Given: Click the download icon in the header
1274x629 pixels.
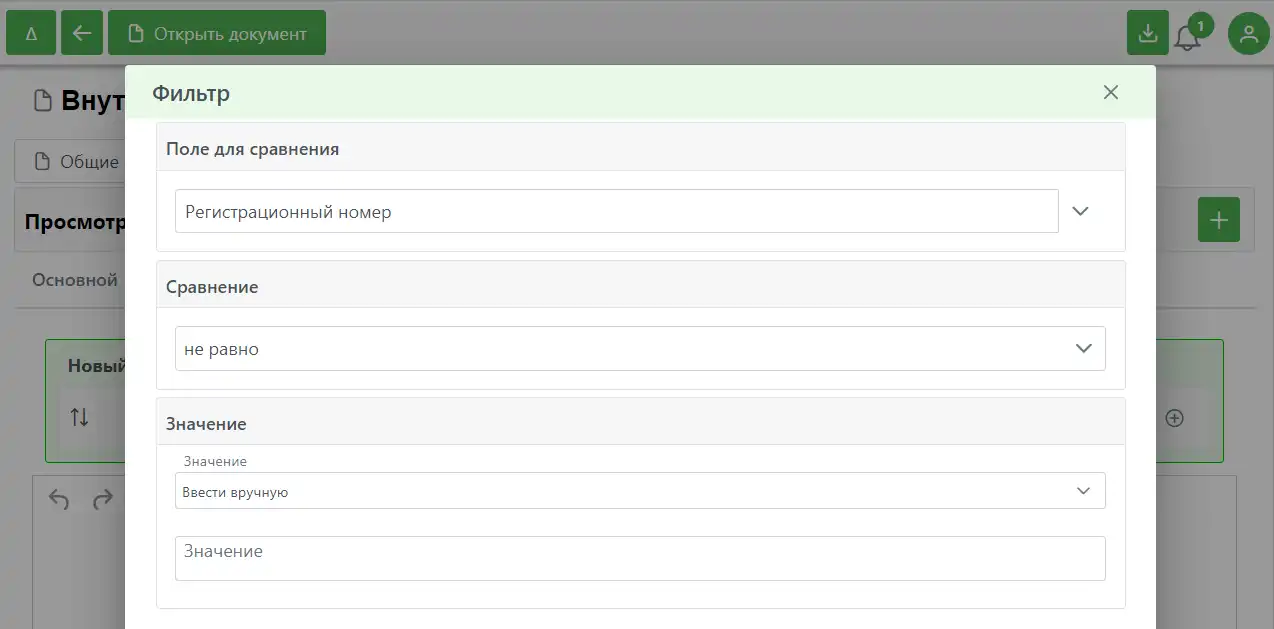Looking at the screenshot, I should point(1148,33).
